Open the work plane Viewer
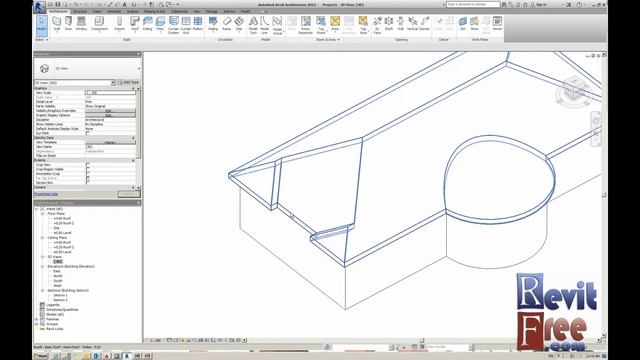 [x=497, y=24]
